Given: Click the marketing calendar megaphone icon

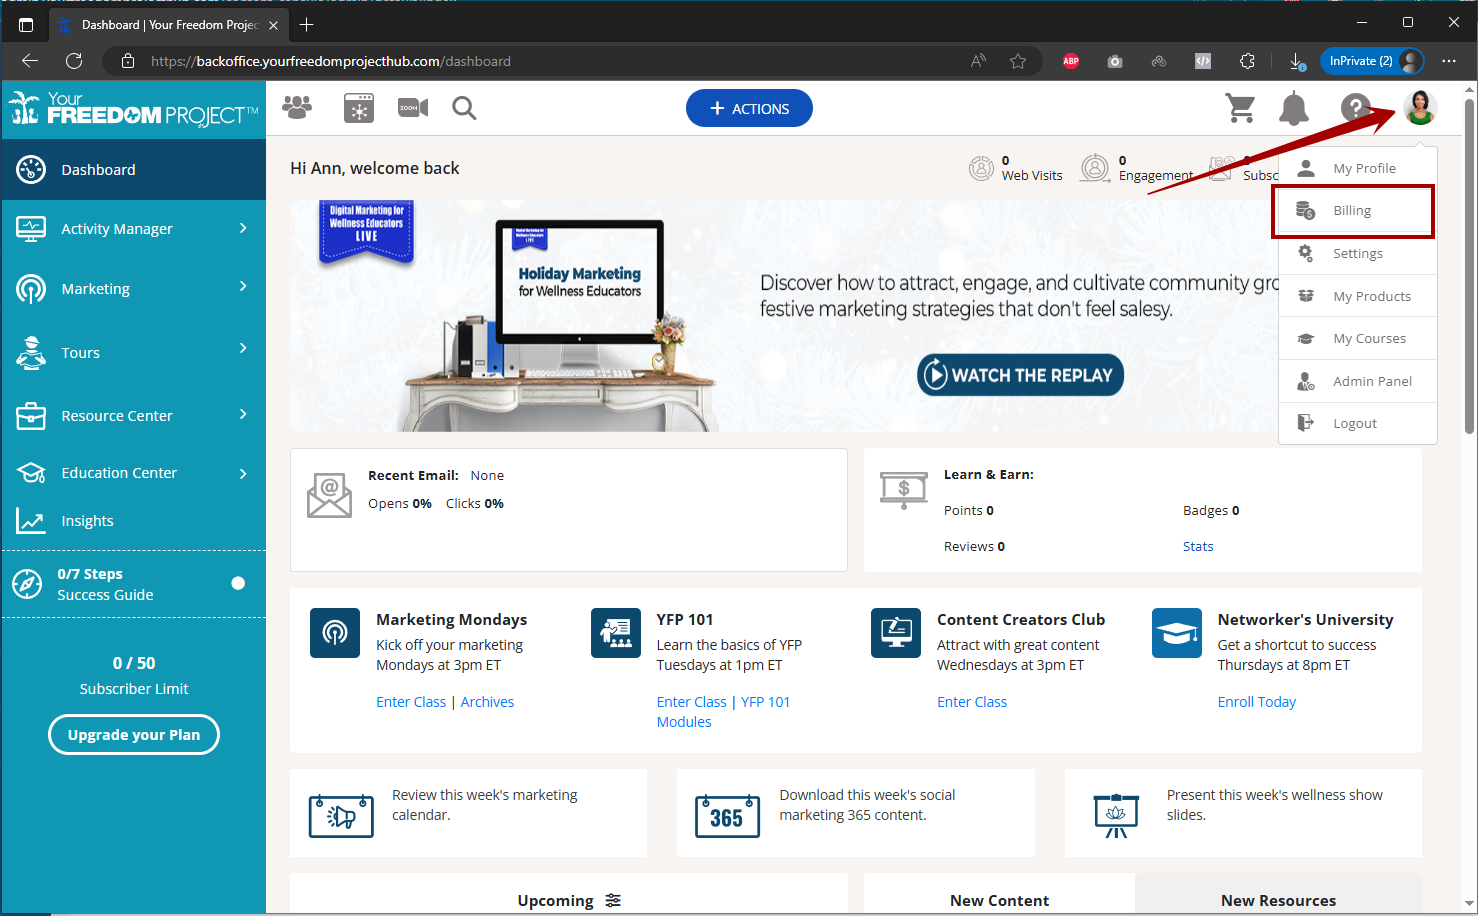Looking at the screenshot, I should click(x=341, y=816).
